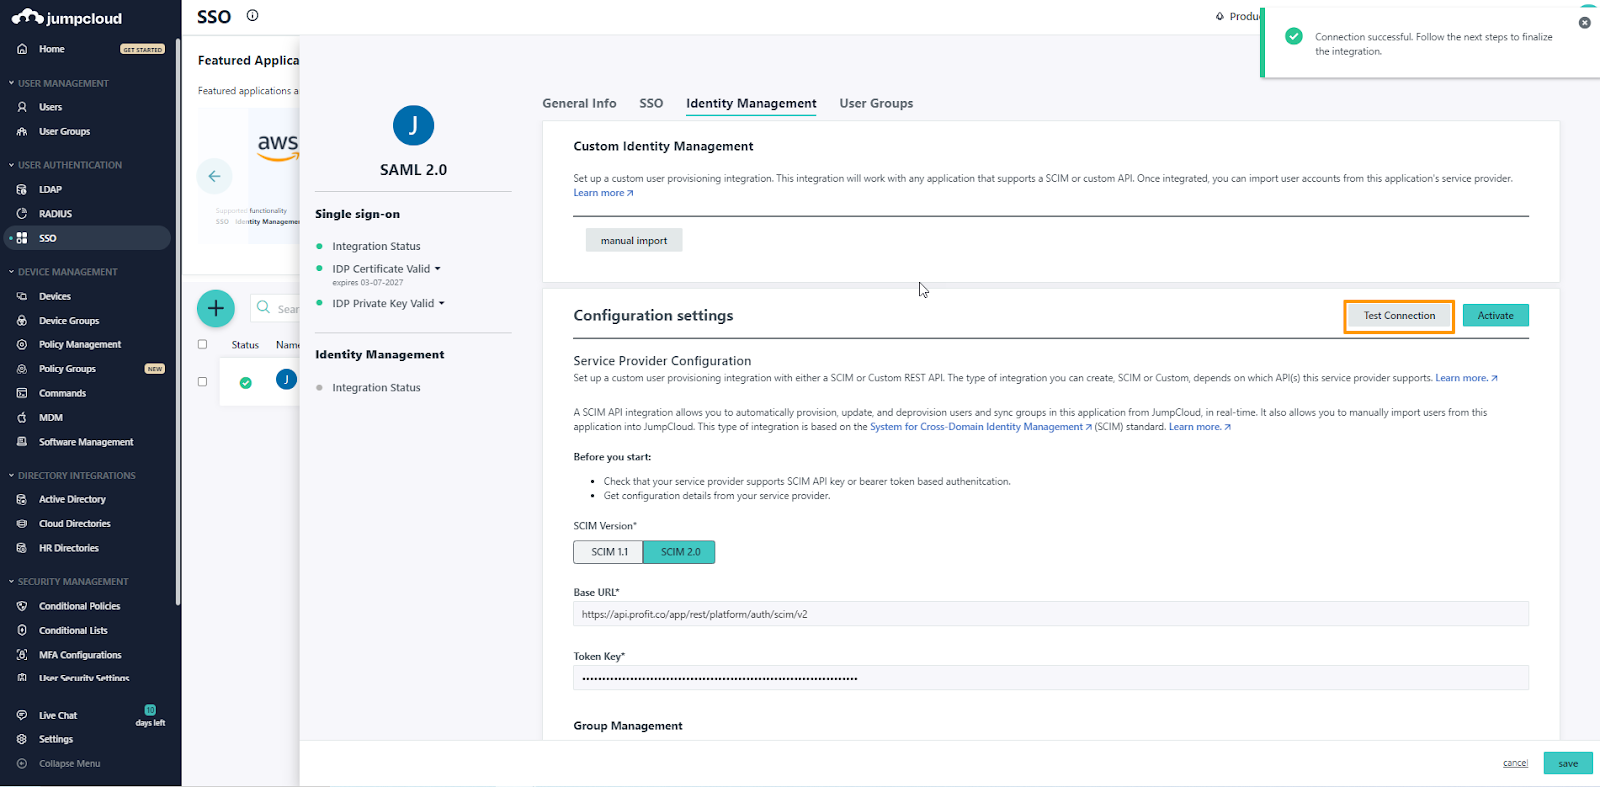Tick the checkbox for the J application row
This screenshot has width=1600, height=787.
tap(202, 382)
